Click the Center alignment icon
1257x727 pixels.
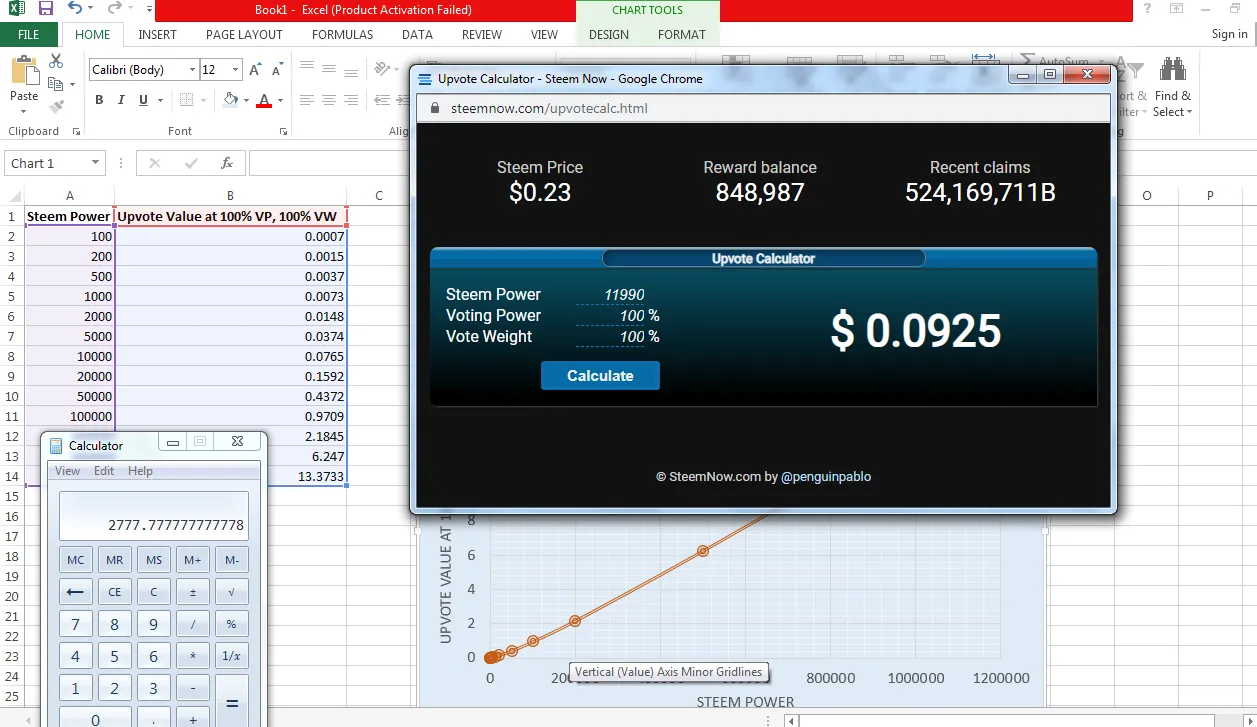[329, 100]
